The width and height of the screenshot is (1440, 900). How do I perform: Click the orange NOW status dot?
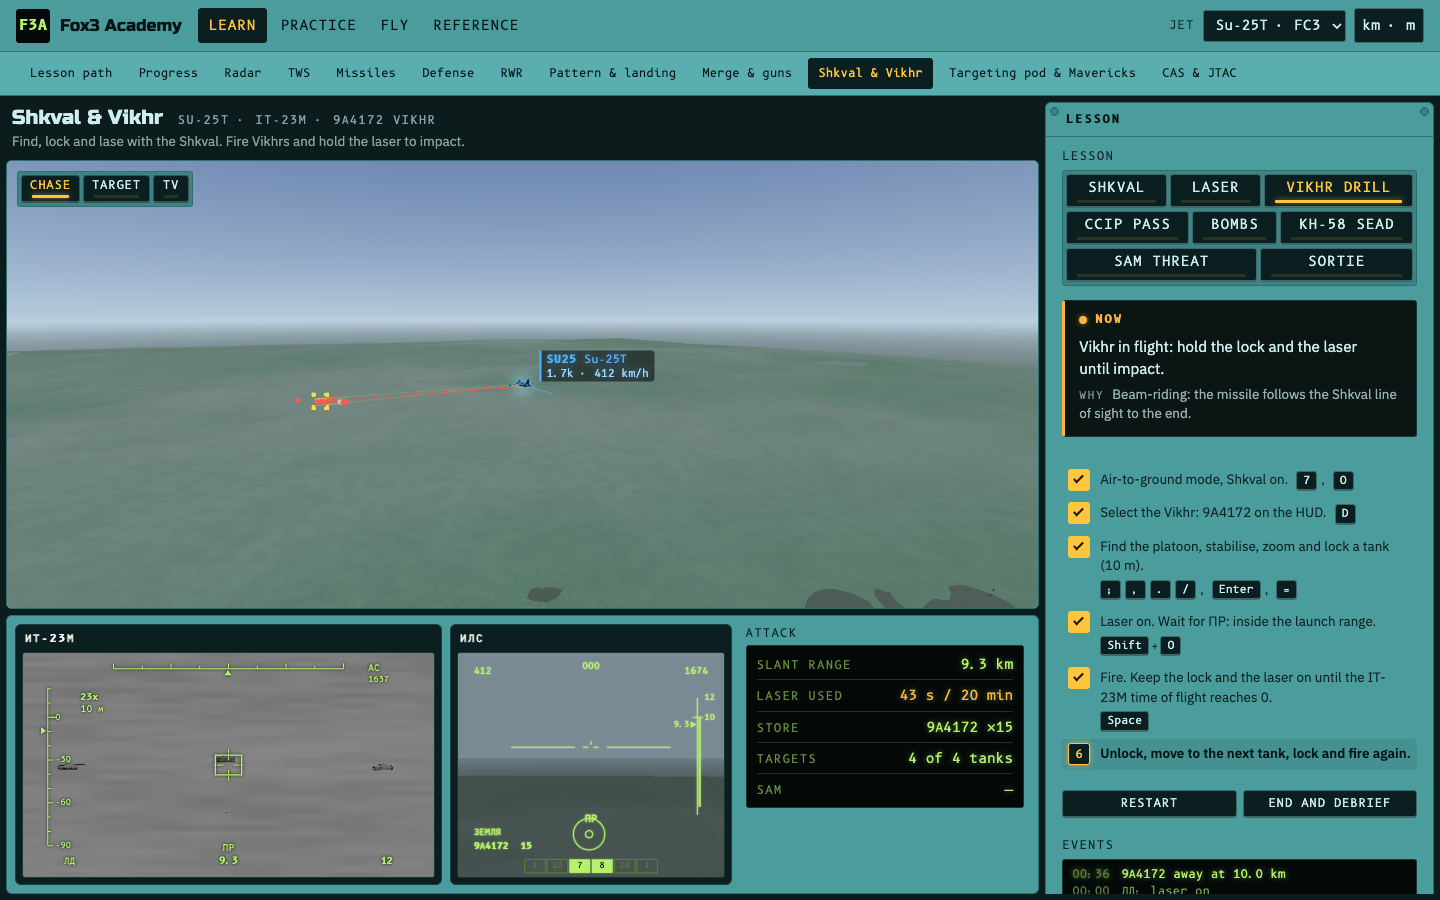pos(1083,320)
